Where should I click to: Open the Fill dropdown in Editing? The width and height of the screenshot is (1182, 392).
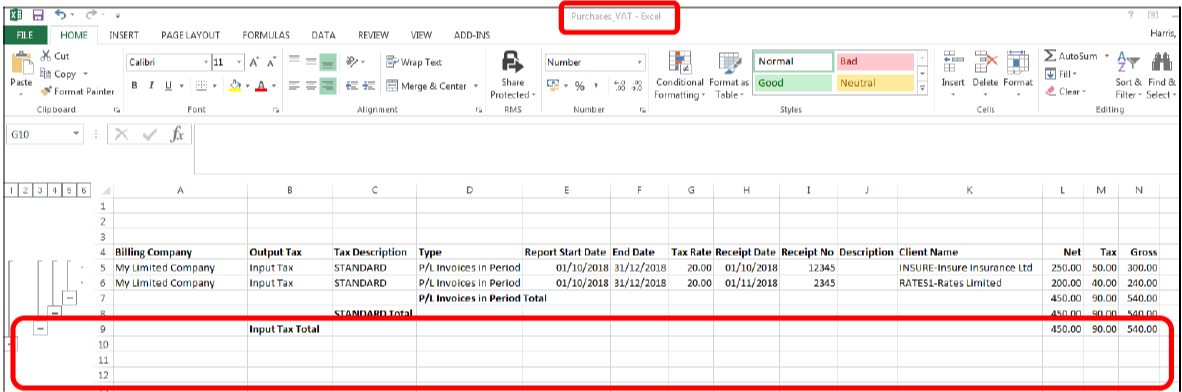pos(1061,74)
